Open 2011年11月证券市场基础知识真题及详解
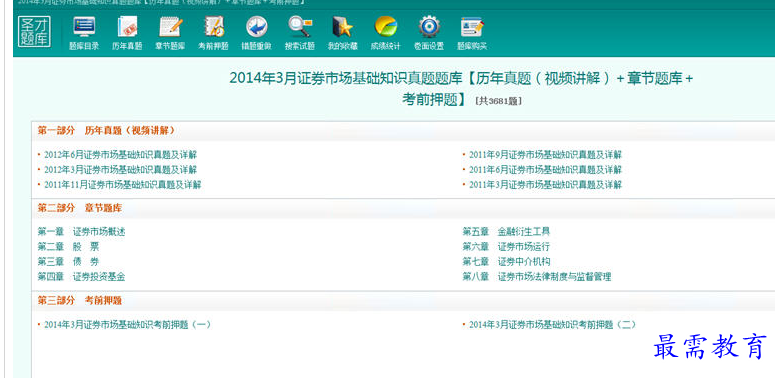This screenshot has width=775, height=378. [x=123, y=185]
